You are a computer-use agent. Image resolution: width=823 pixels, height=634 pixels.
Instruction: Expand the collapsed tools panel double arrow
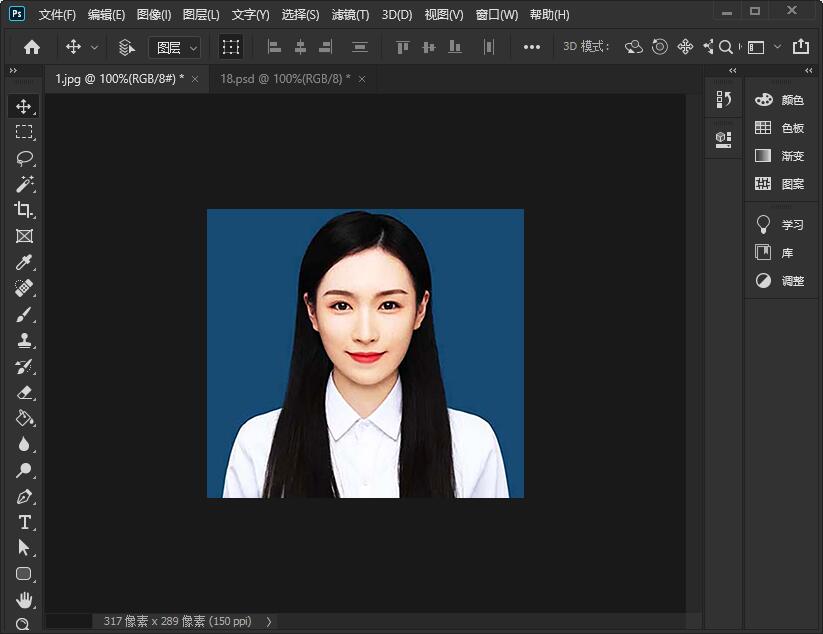click(13, 71)
